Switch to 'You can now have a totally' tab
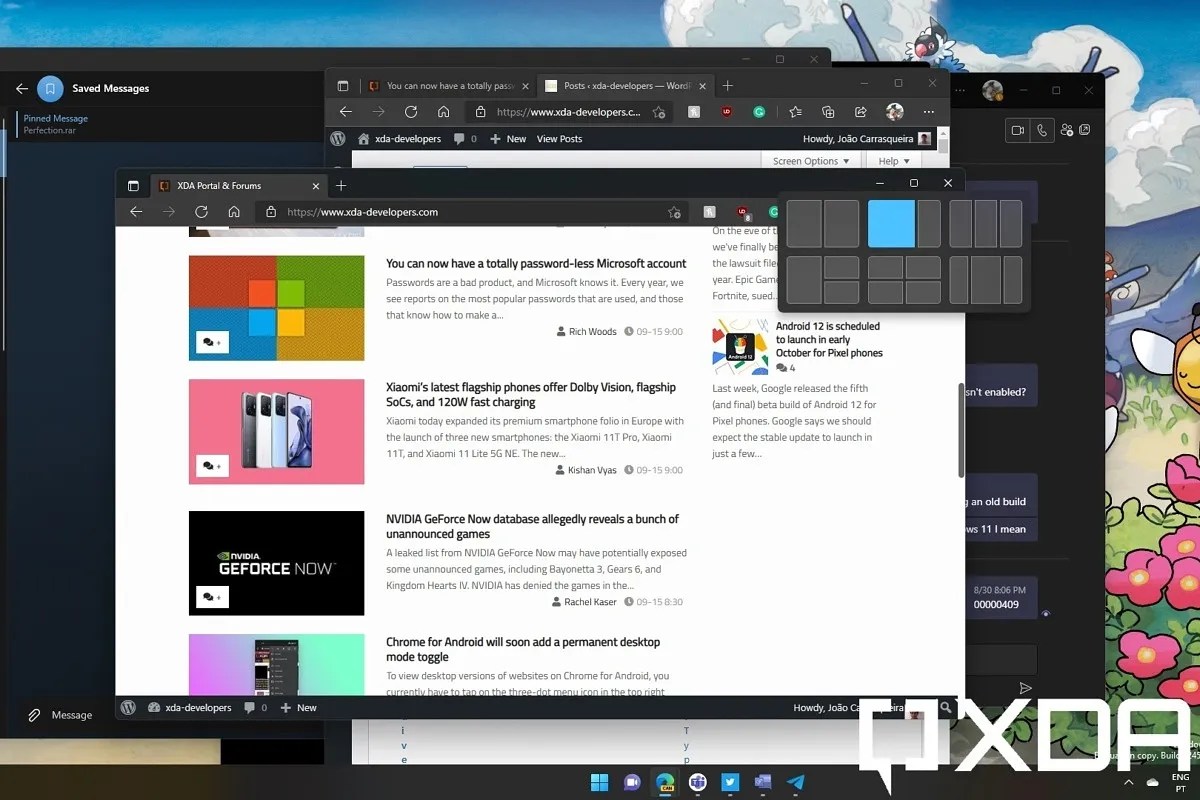Viewport: 1200px width, 800px height. [446, 86]
